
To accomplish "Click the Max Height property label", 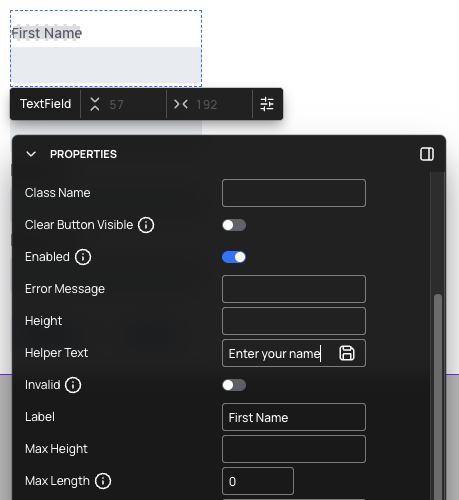I will pos(56,449).
